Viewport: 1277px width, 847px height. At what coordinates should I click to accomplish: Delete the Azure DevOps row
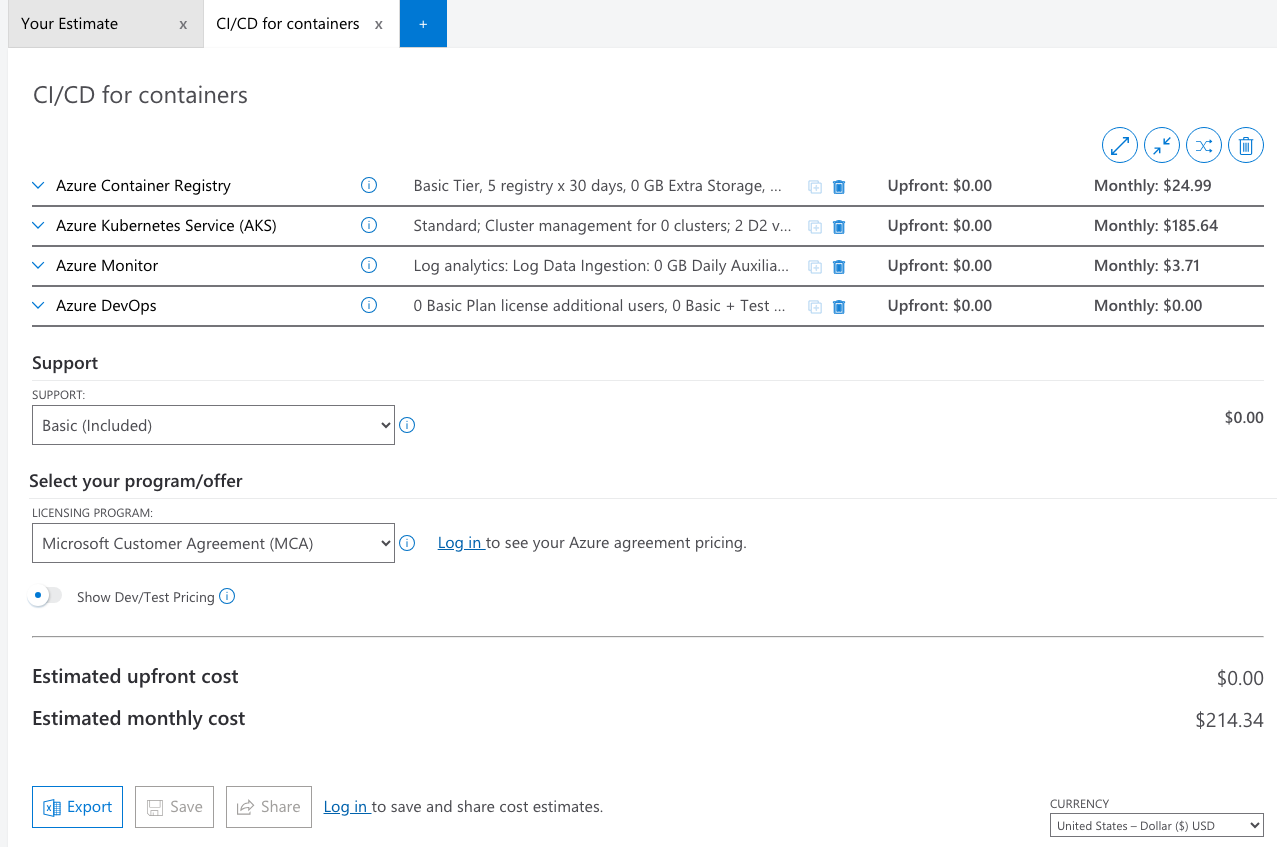pyautogui.click(x=839, y=306)
